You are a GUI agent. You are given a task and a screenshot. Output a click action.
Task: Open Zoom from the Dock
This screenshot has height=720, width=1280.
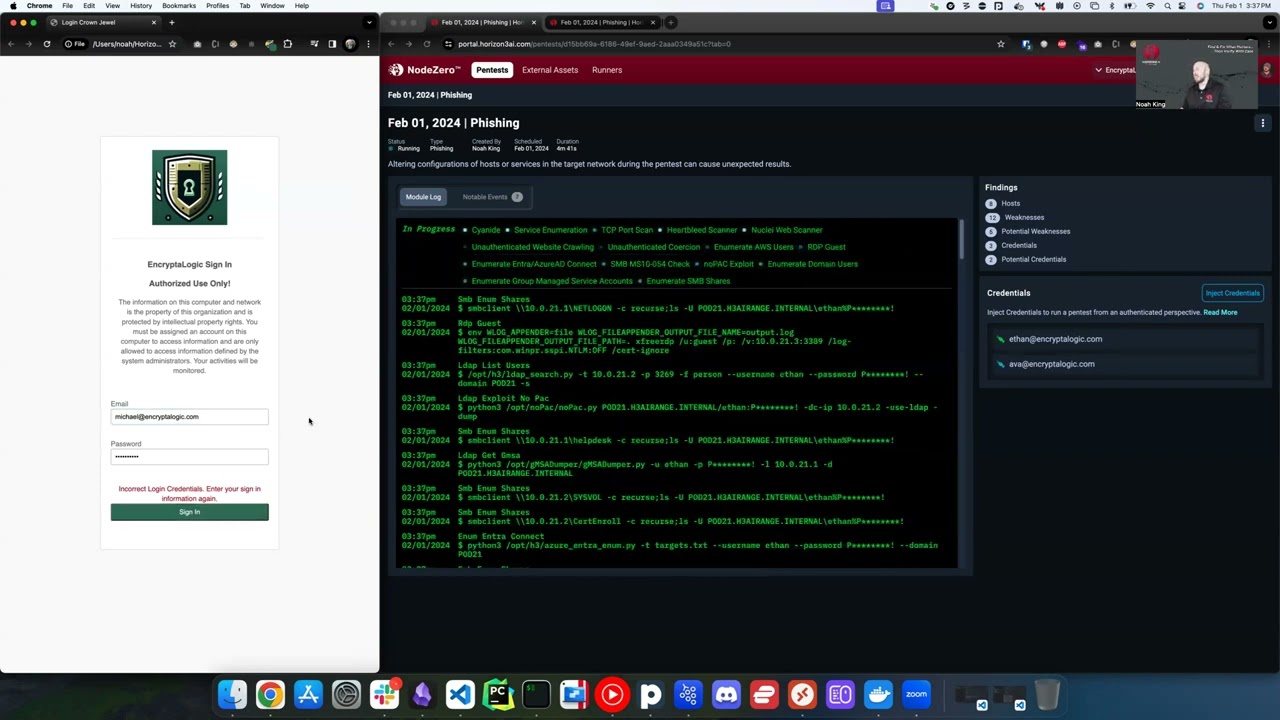916,694
